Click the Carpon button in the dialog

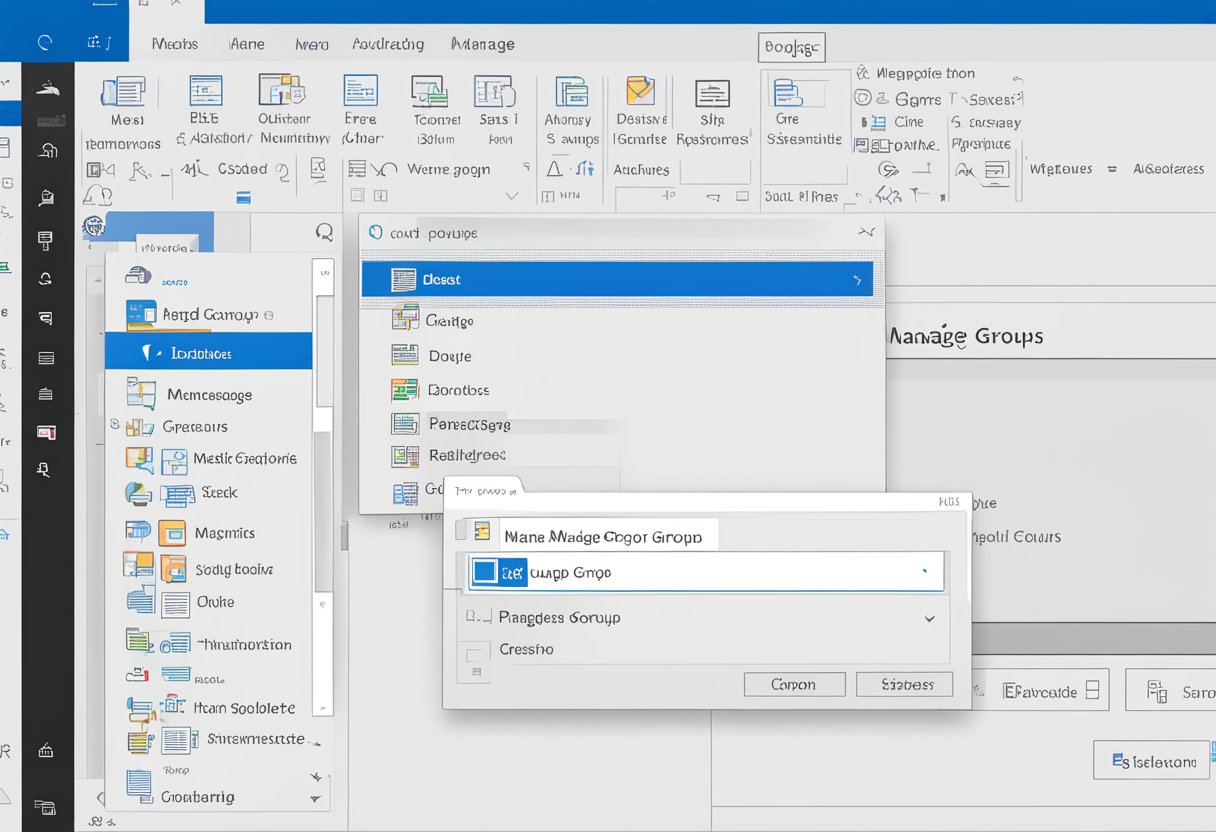(794, 685)
